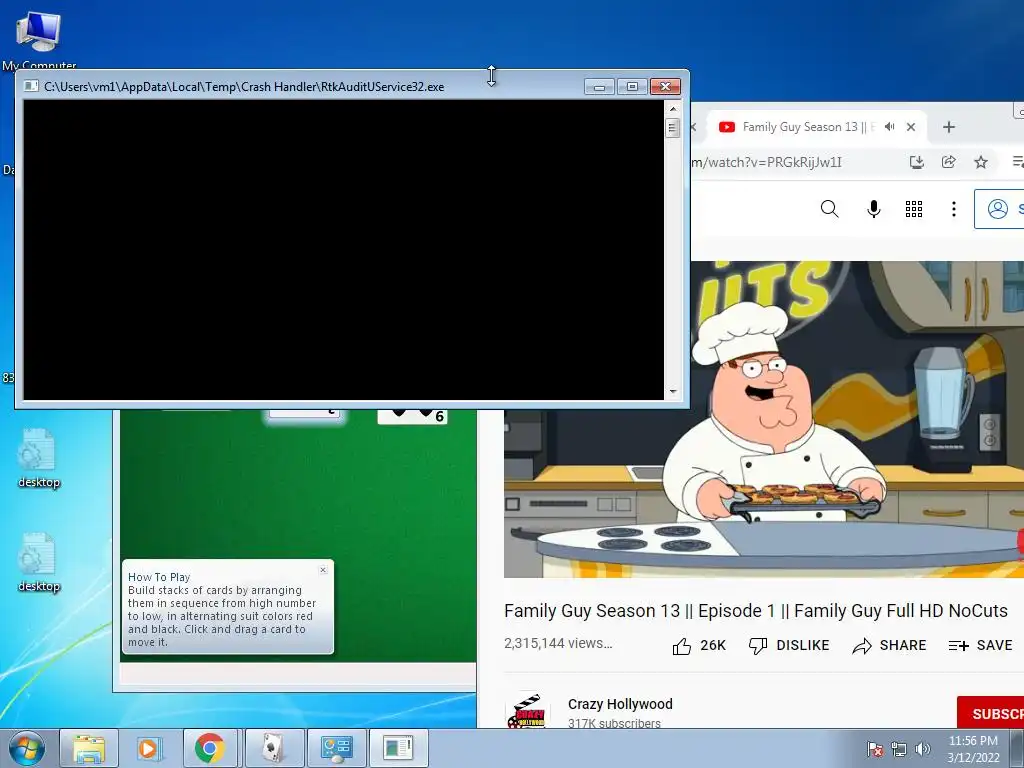Image resolution: width=1024 pixels, height=768 pixels.
Task: Close the Family Guy Season 13 tab
Action: 911,127
